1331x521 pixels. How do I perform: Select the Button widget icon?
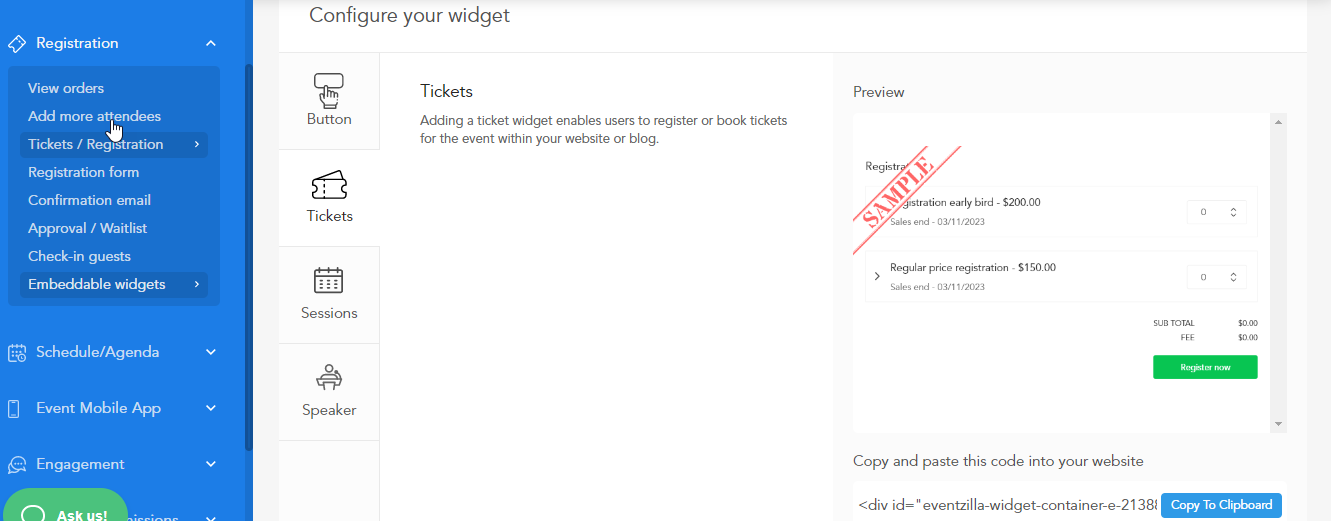click(328, 89)
